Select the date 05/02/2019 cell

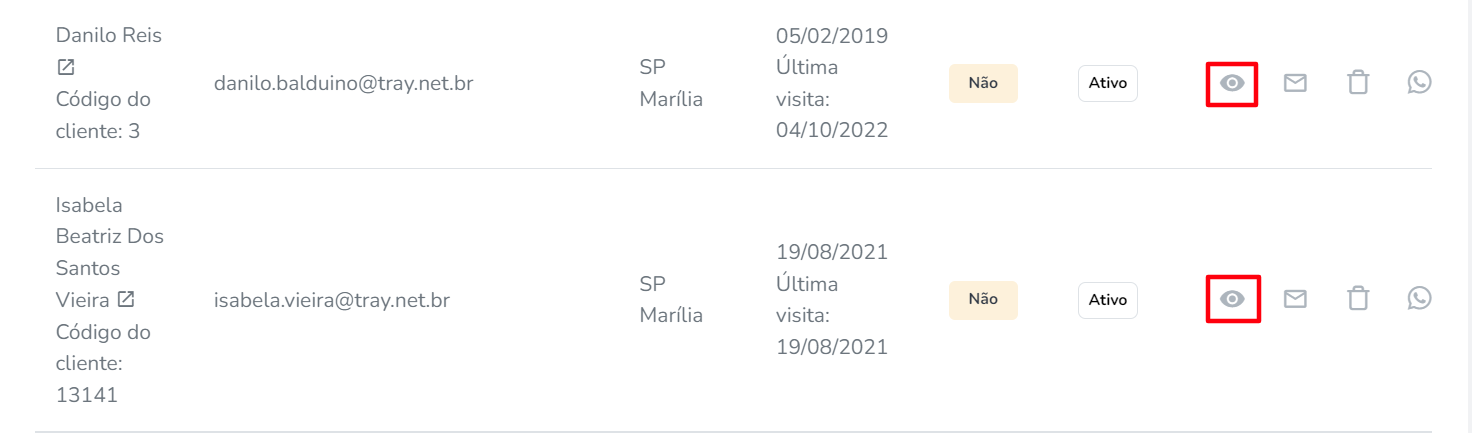[x=832, y=36]
